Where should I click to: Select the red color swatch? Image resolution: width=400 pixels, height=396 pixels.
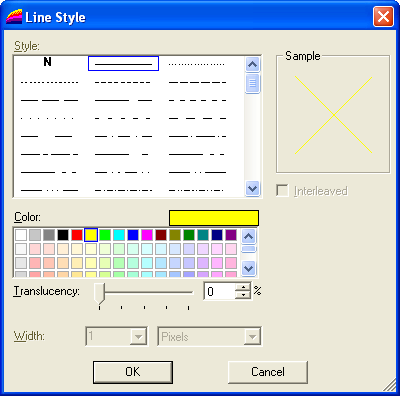click(x=77, y=235)
